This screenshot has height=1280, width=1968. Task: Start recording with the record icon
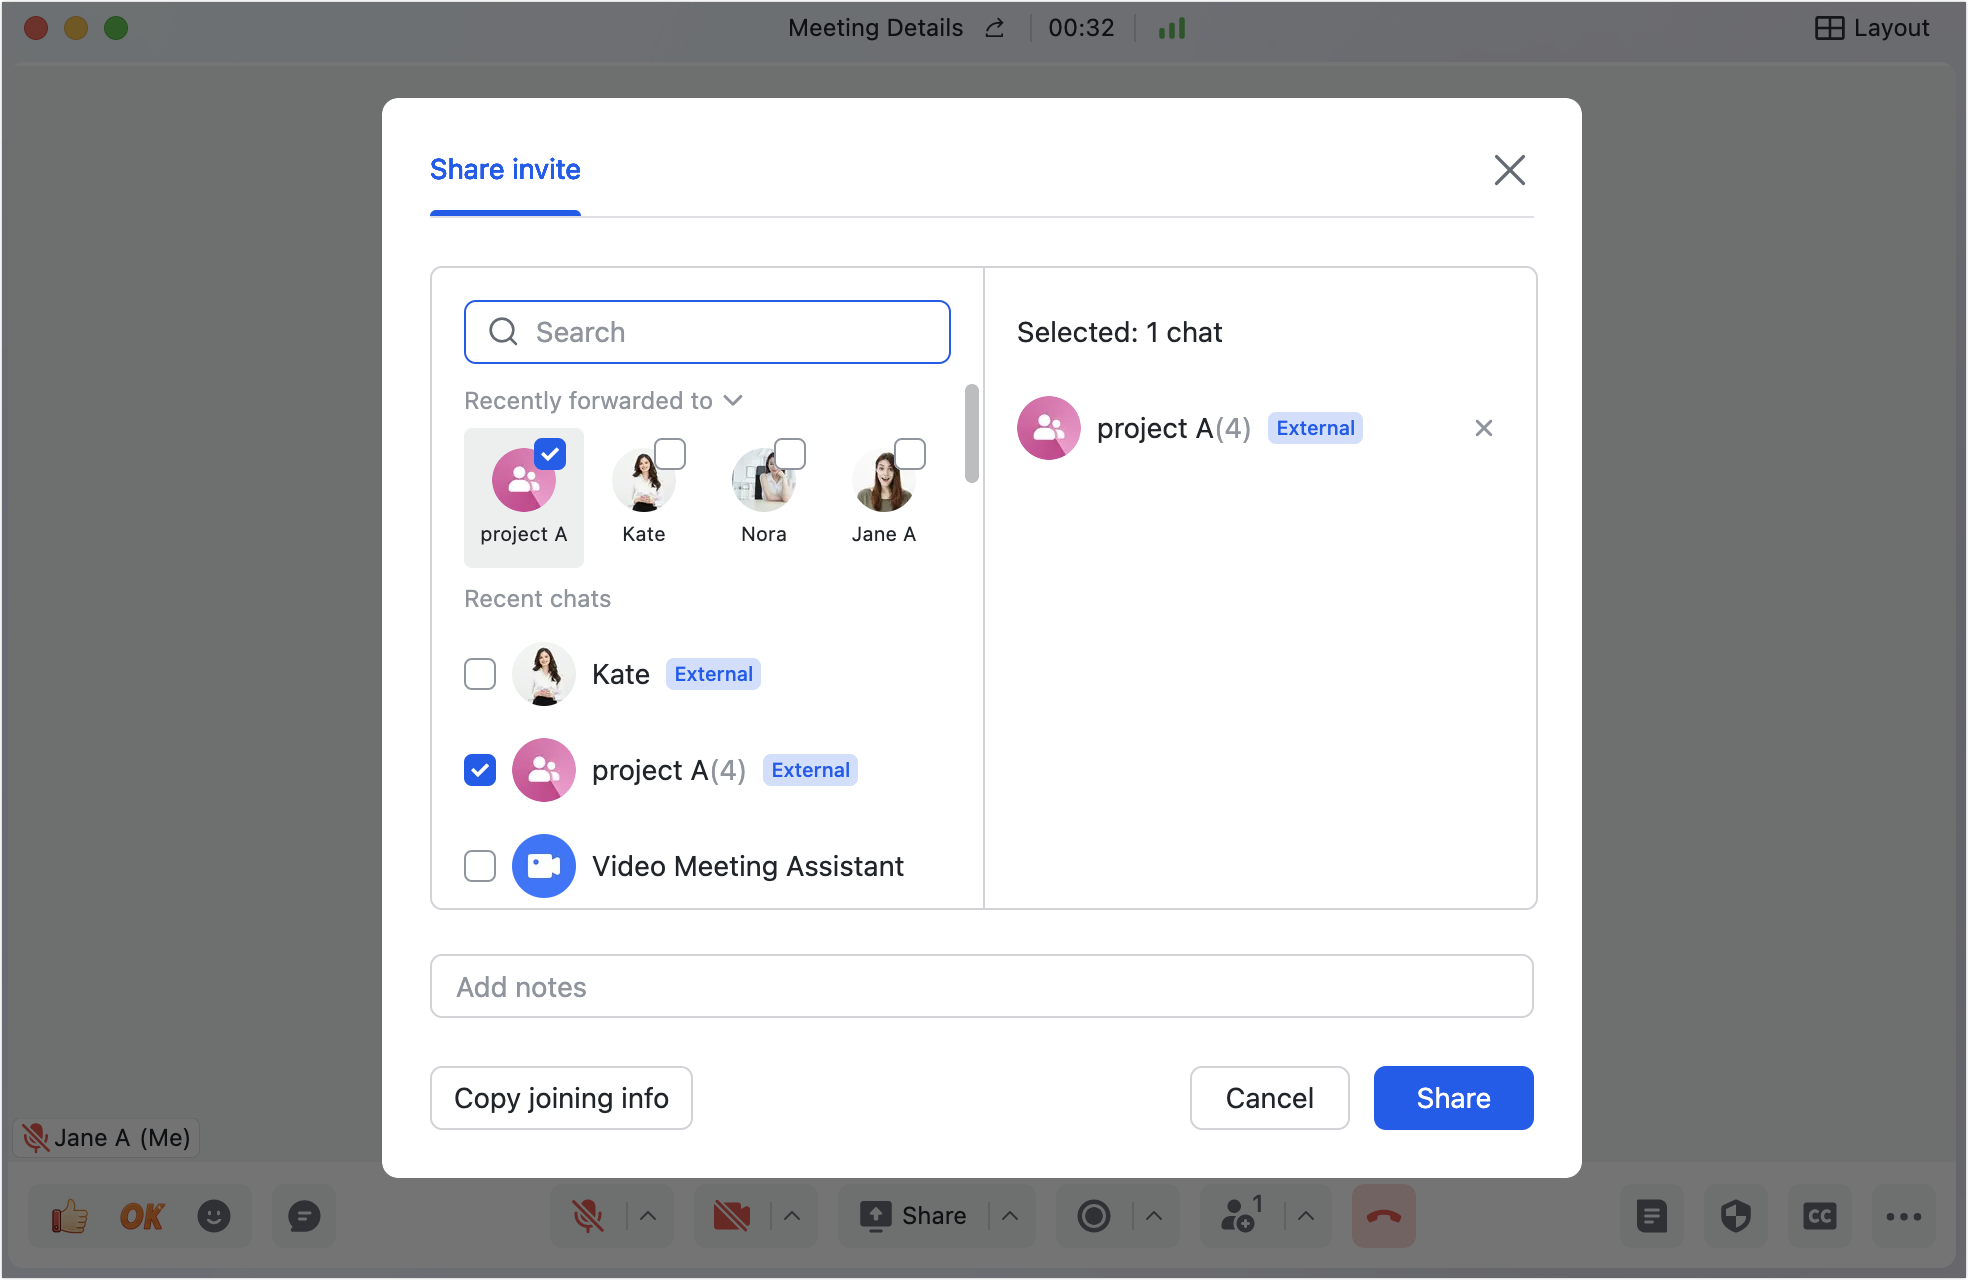pos(1094,1216)
